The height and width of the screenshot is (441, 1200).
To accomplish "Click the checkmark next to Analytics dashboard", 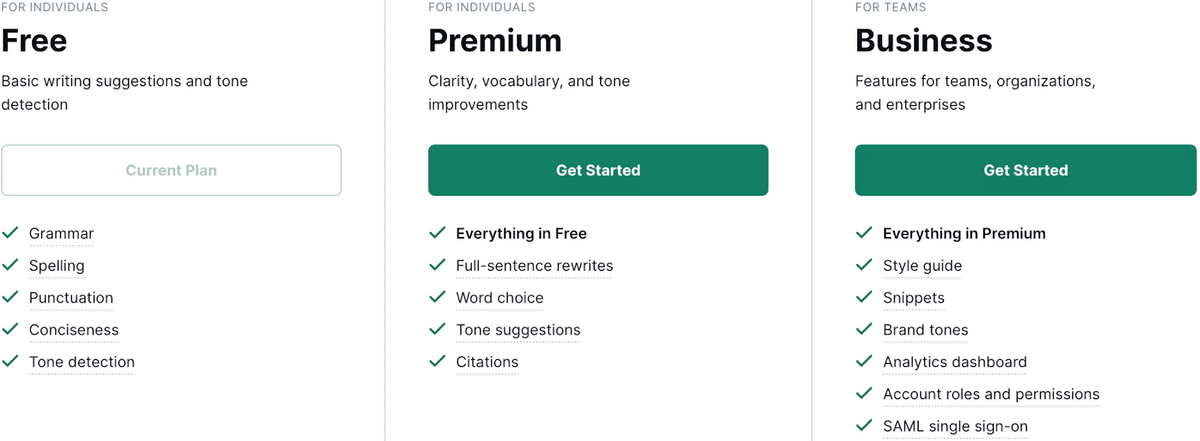I will [x=864, y=361].
